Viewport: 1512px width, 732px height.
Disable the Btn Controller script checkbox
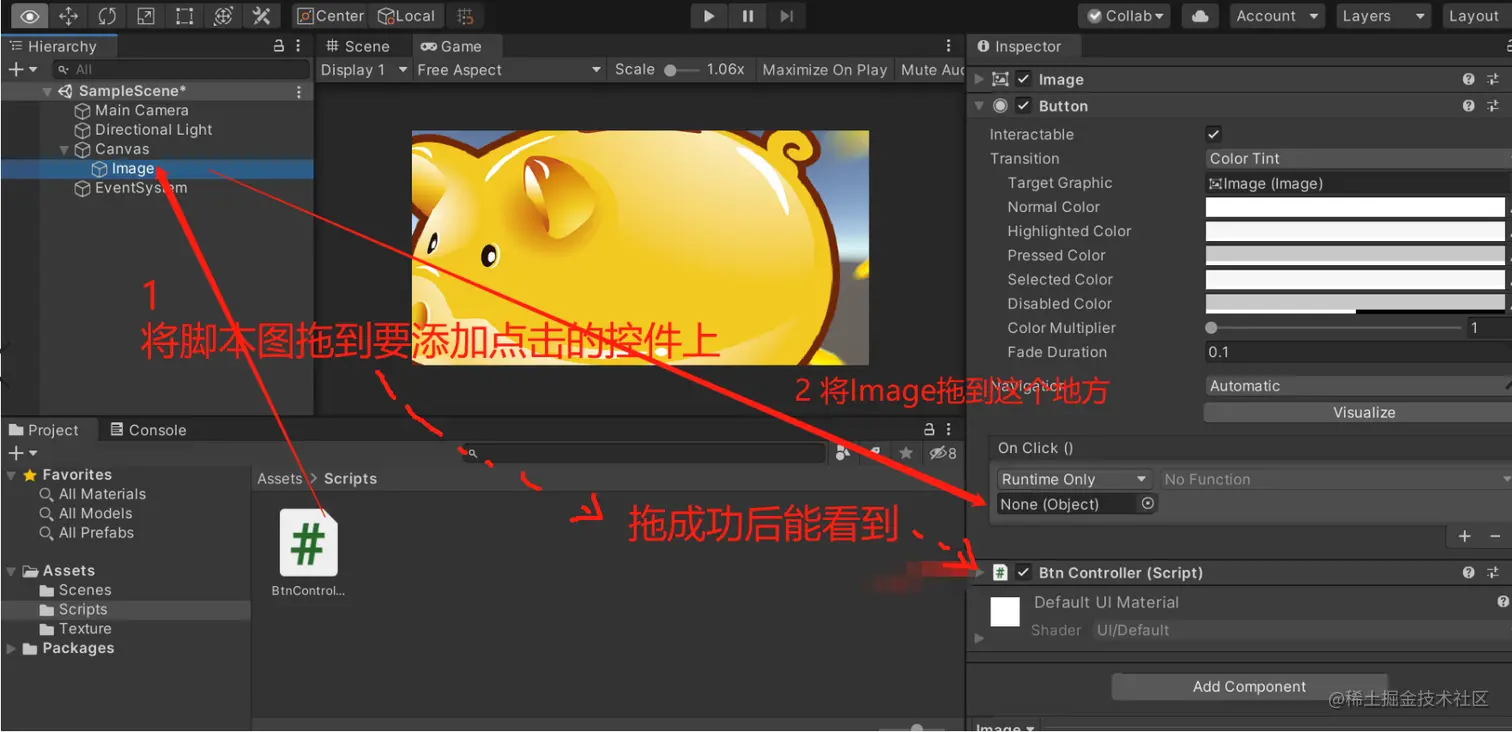(1024, 573)
